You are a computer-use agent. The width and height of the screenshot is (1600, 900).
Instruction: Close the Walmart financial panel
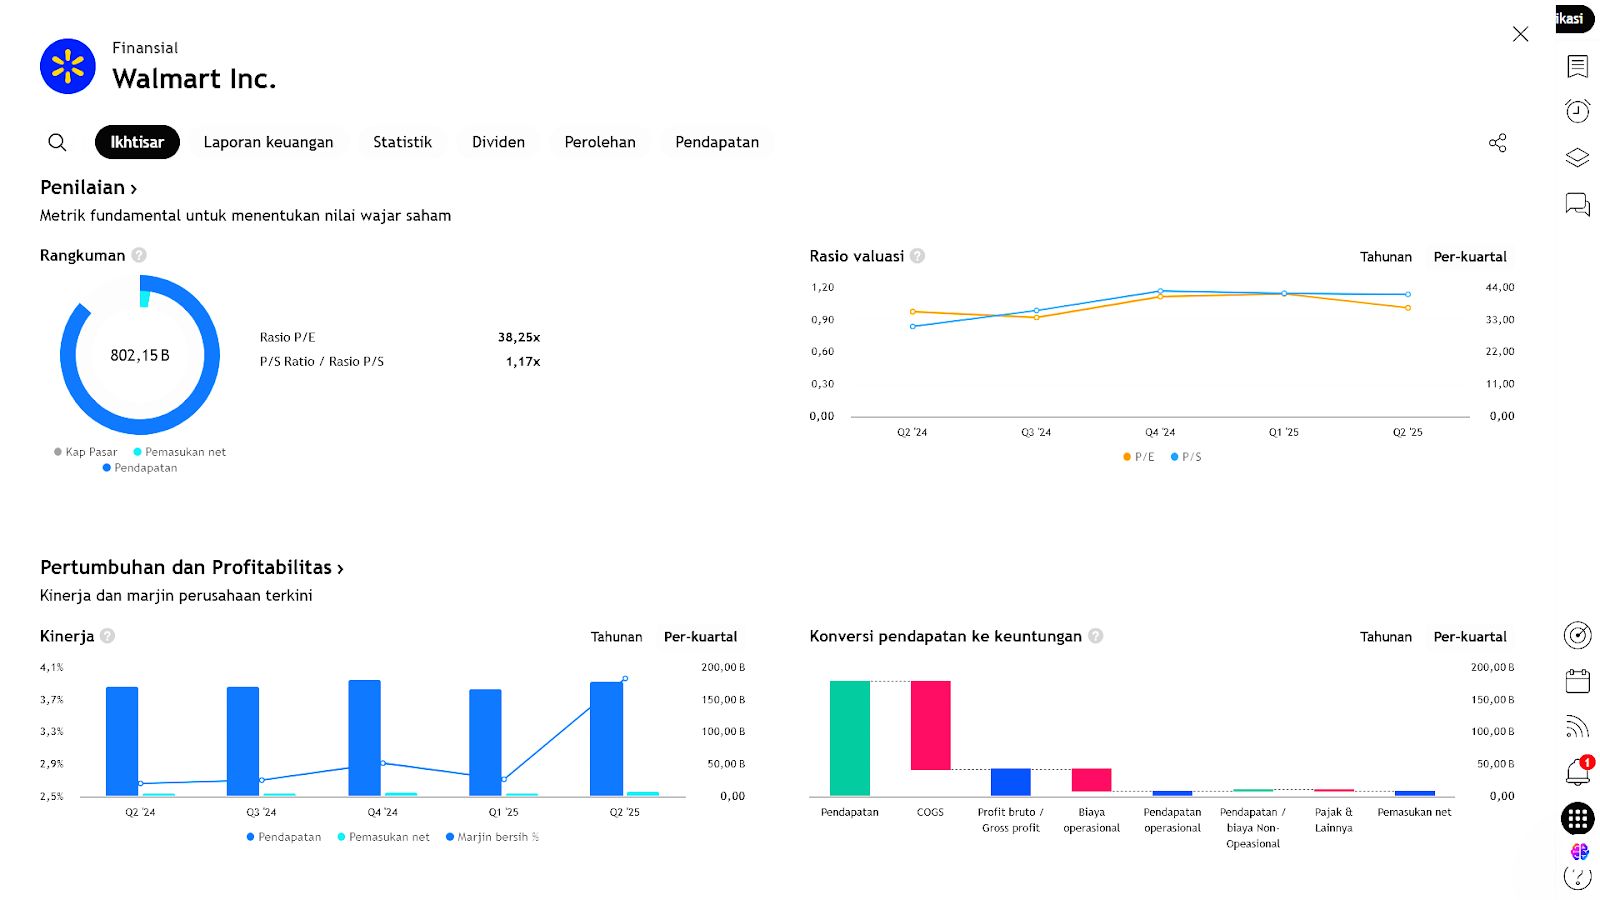(x=1520, y=34)
